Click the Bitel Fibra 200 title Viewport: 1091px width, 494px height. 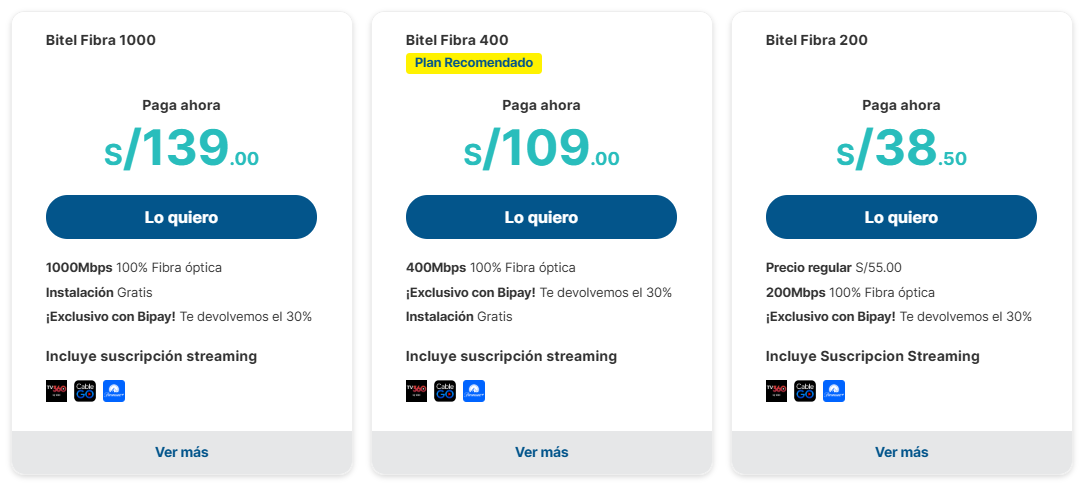[x=817, y=41]
